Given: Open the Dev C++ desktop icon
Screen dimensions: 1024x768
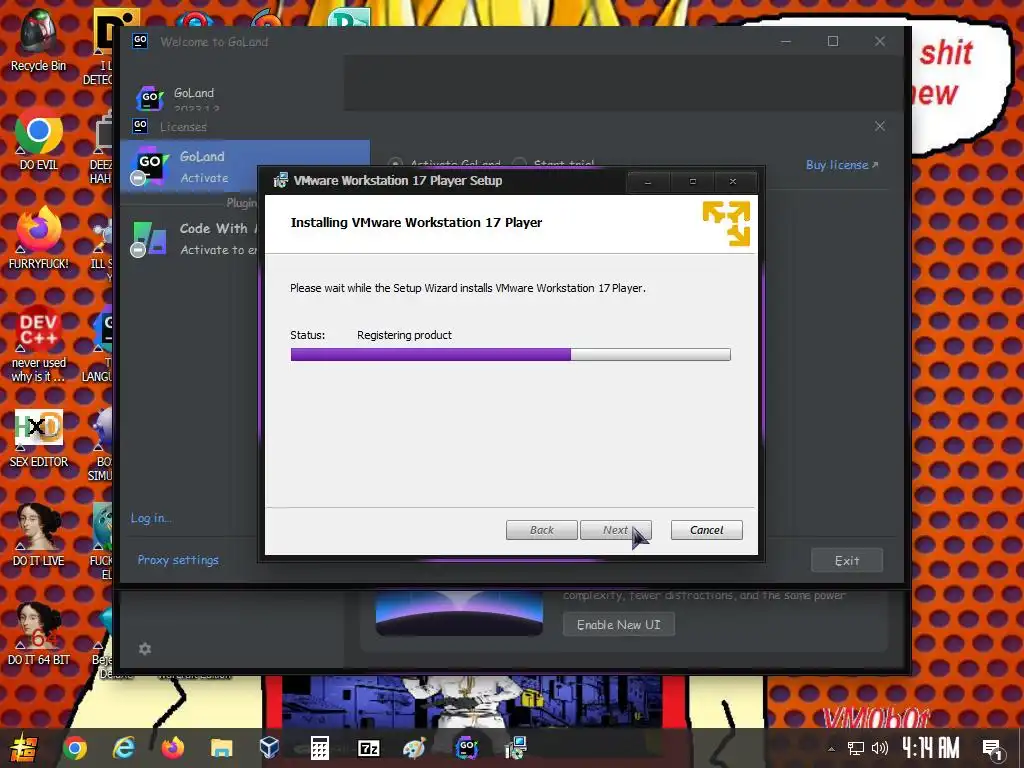Looking at the screenshot, I should coord(38,343).
